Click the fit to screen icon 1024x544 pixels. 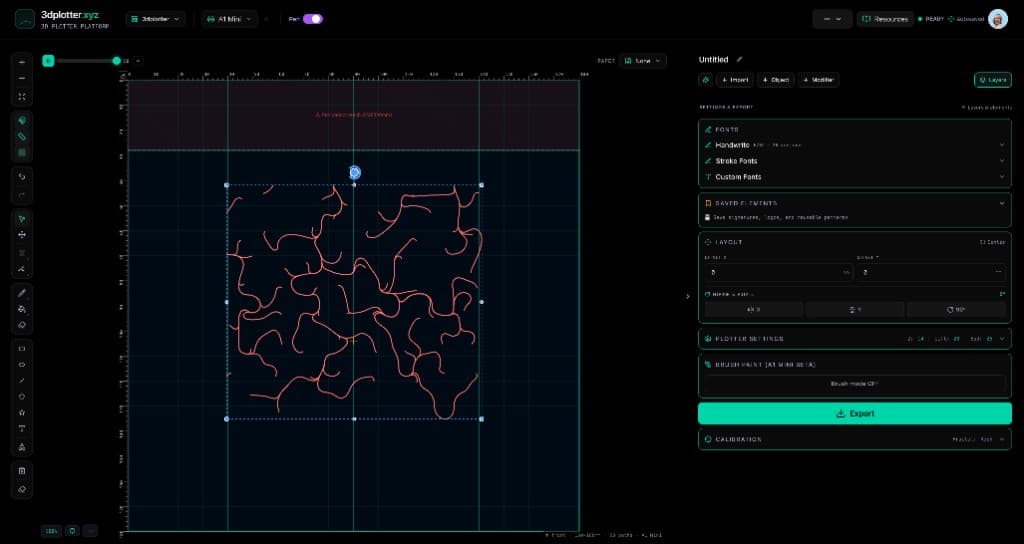pyautogui.click(x=22, y=96)
